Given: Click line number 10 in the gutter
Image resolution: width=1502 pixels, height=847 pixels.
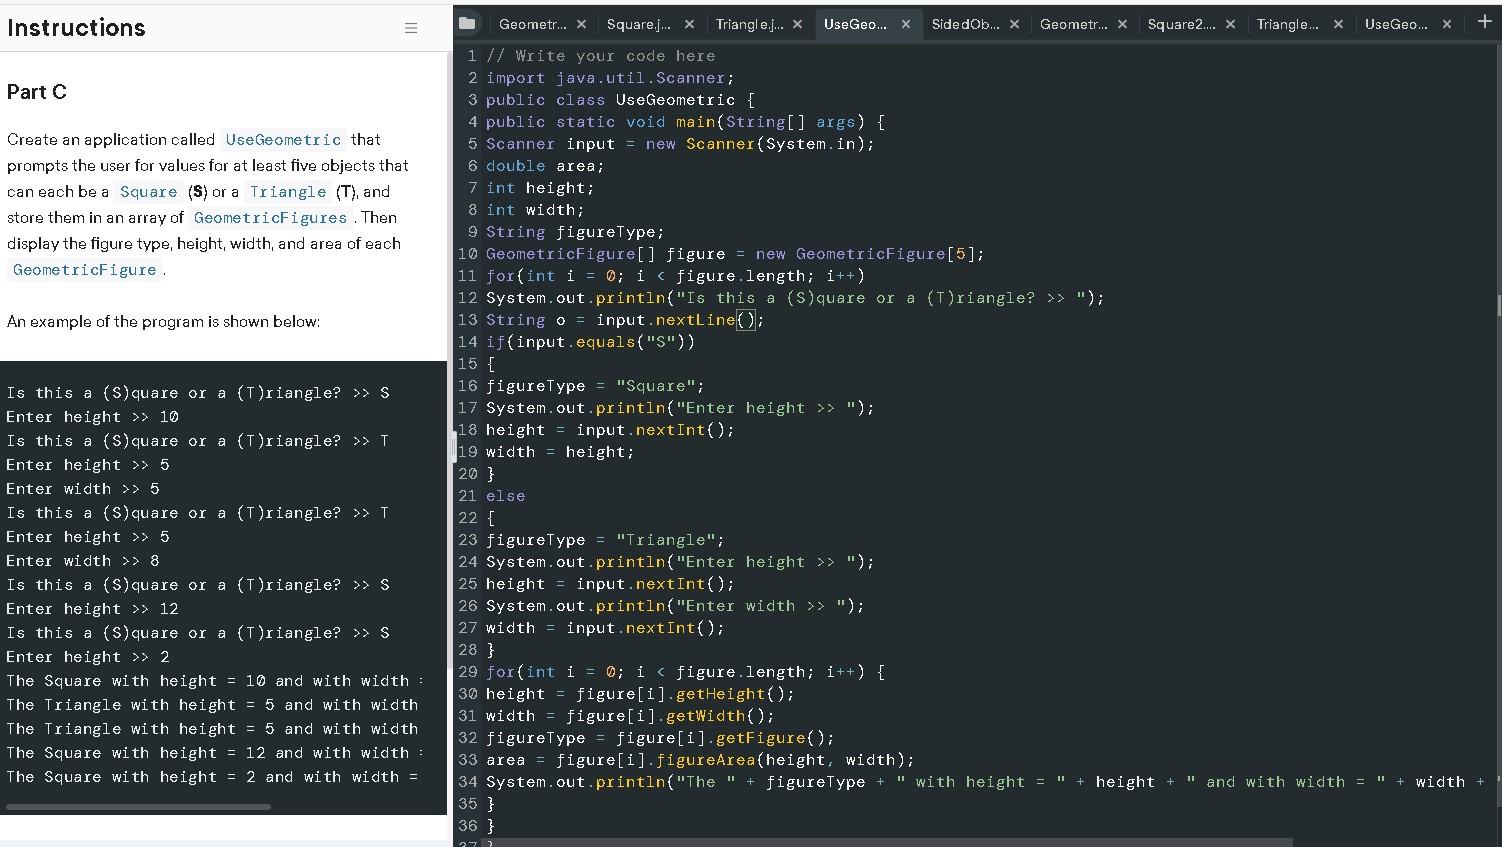Looking at the screenshot, I should pyautogui.click(x=467, y=254).
